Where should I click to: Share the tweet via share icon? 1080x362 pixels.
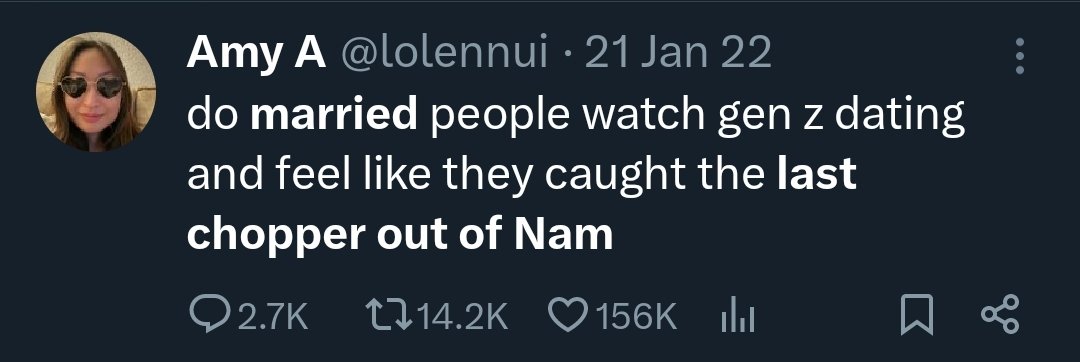click(999, 316)
